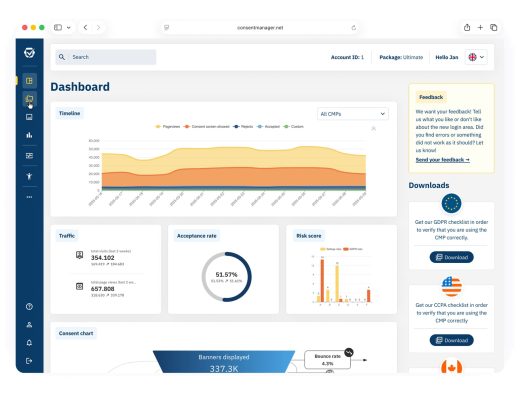The image size is (520, 397).
Task: Click the Banners displayed funnel bar
Action: tap(224, 362)
